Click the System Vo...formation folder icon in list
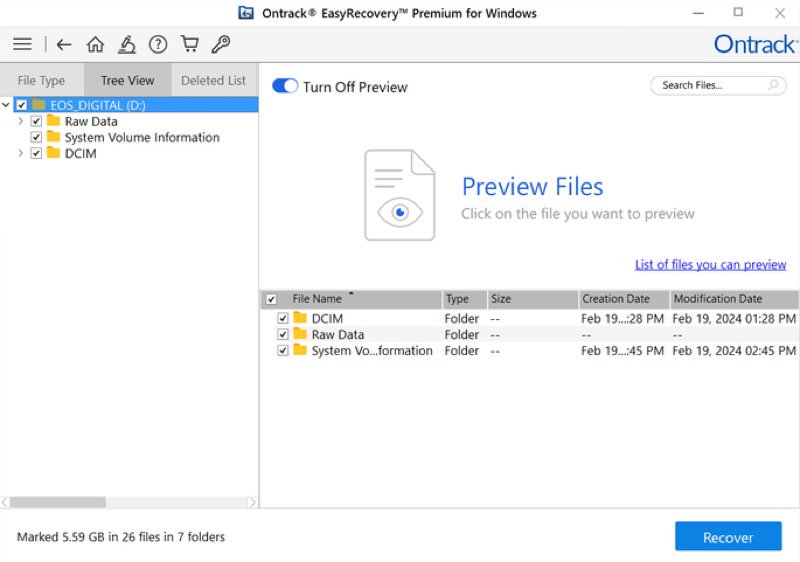800x562 pixels. tap(300, 350)
